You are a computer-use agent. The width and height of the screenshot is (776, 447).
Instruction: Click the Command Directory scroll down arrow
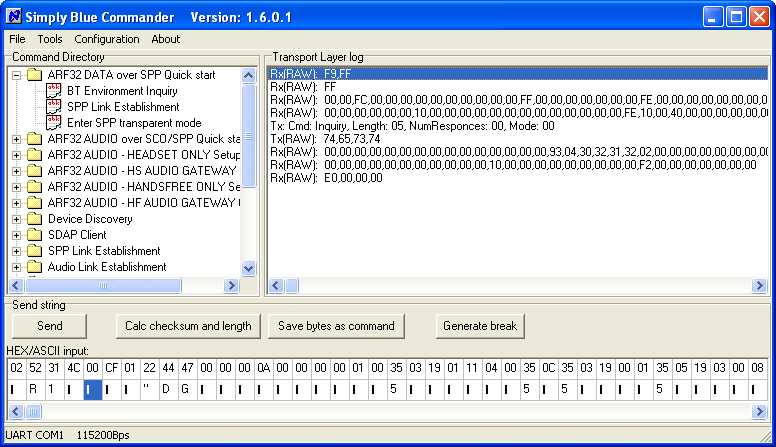(x=248, y=268)
